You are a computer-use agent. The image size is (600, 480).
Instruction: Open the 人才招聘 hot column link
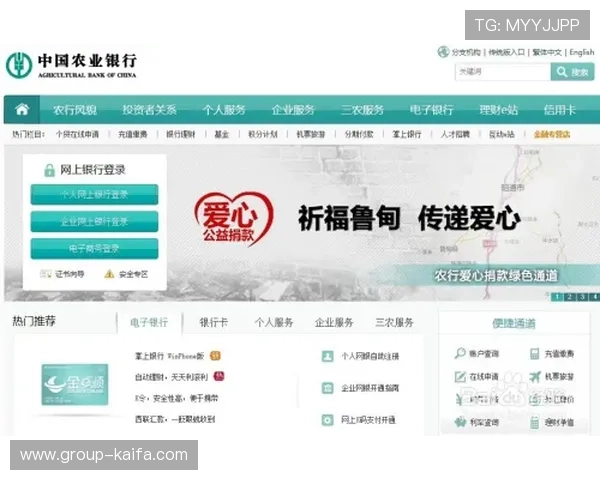[455, 134]
